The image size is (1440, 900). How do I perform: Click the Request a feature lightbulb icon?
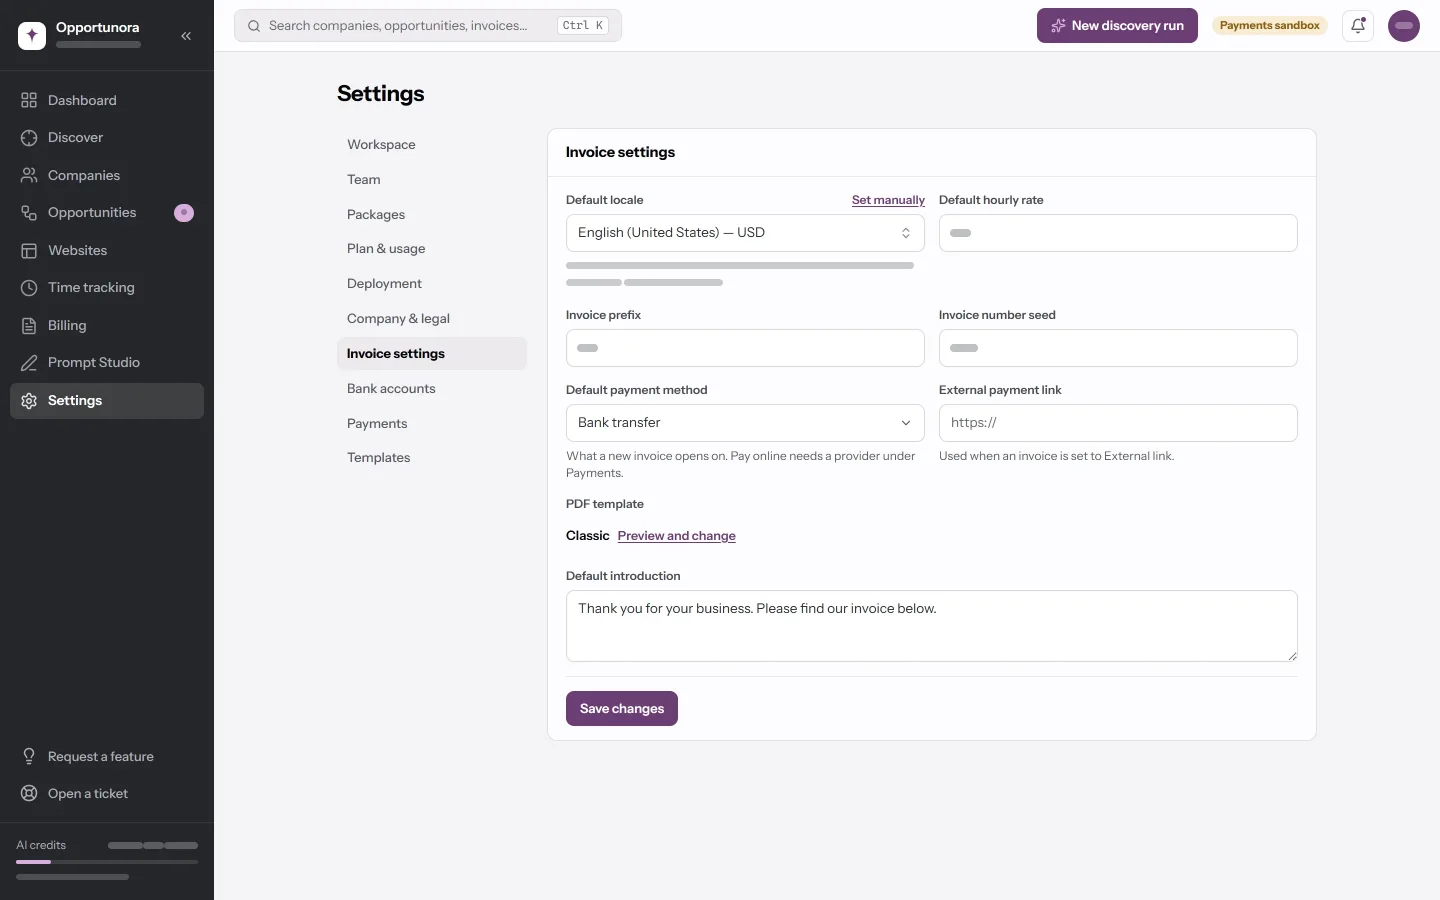tap(29, 756)
